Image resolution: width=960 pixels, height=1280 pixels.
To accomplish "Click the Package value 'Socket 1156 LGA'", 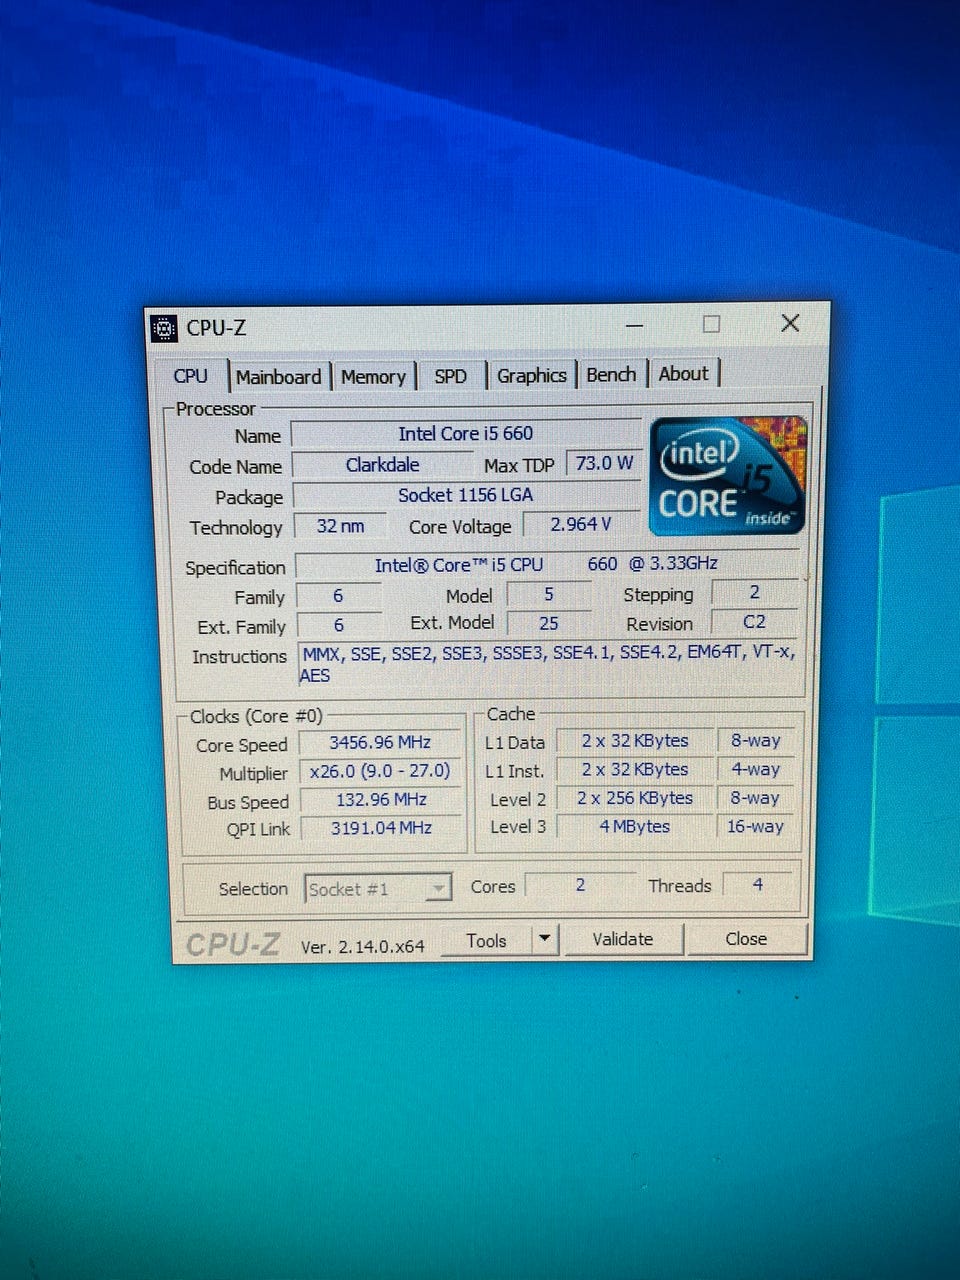I will [x=466, y=495].
